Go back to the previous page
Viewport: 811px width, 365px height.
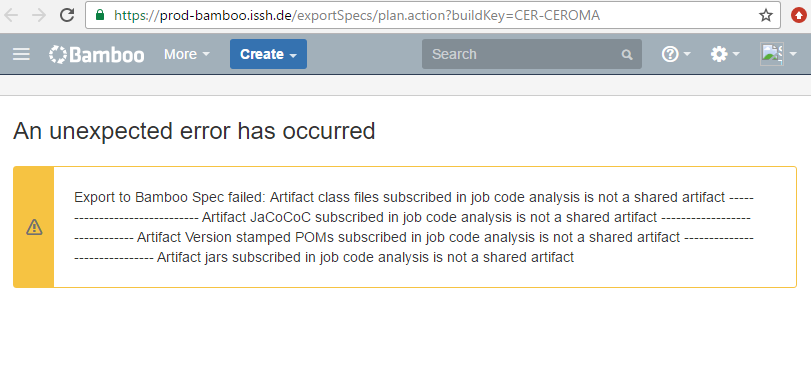11,15
